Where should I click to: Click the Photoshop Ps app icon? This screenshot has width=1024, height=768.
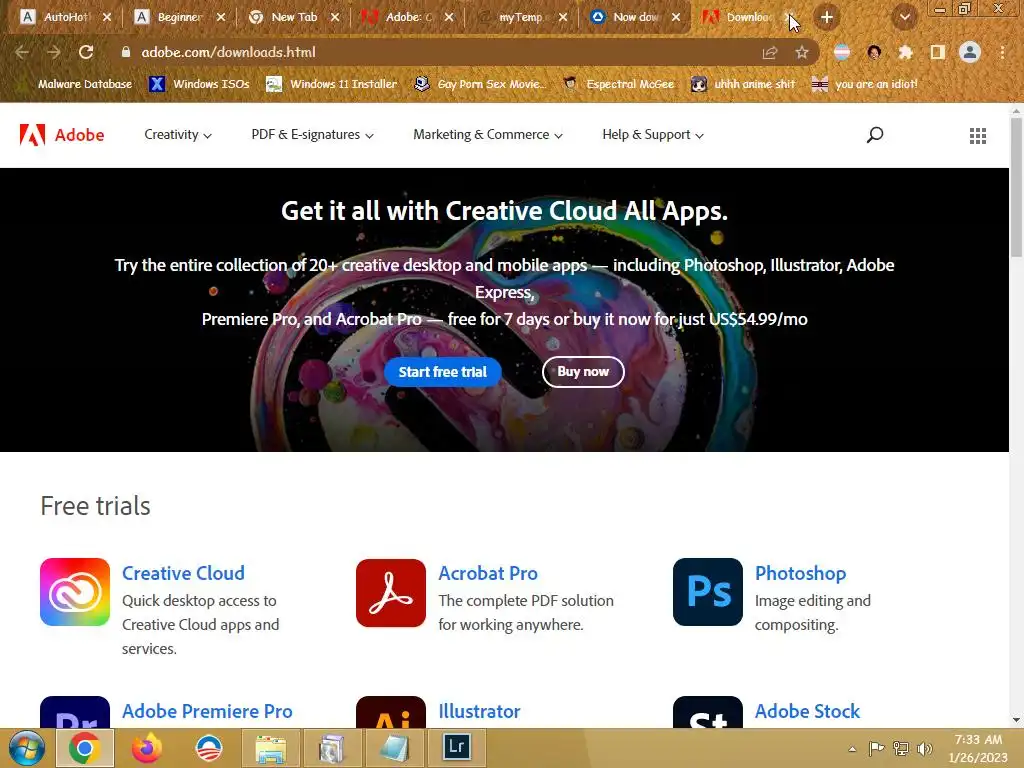(708, 592)
